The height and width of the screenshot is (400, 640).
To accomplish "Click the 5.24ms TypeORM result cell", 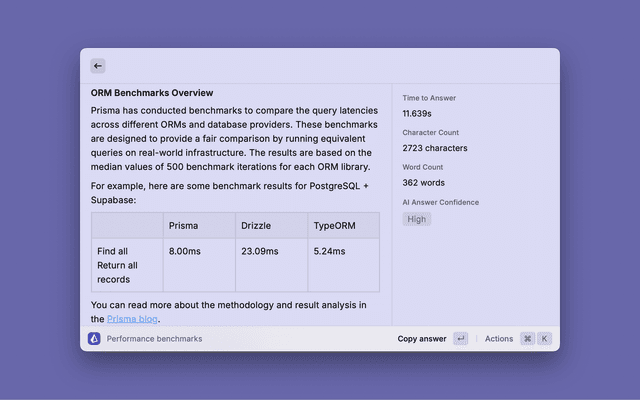I will click(x=329, y=251).
